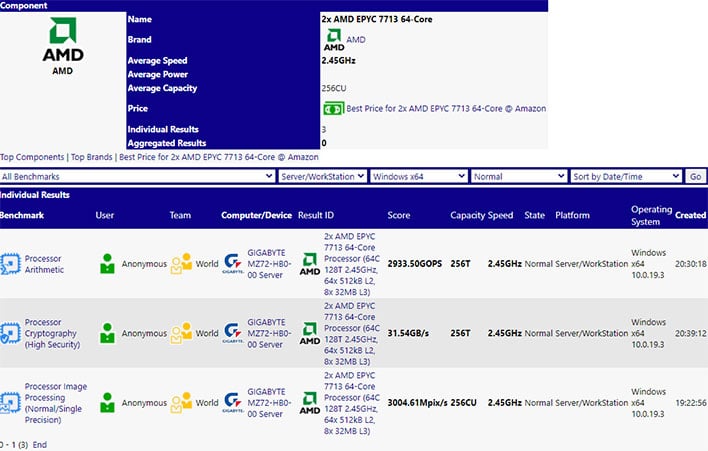
Task: Click the yellow World team icon, second row
Action: click(x=182, y=333)
